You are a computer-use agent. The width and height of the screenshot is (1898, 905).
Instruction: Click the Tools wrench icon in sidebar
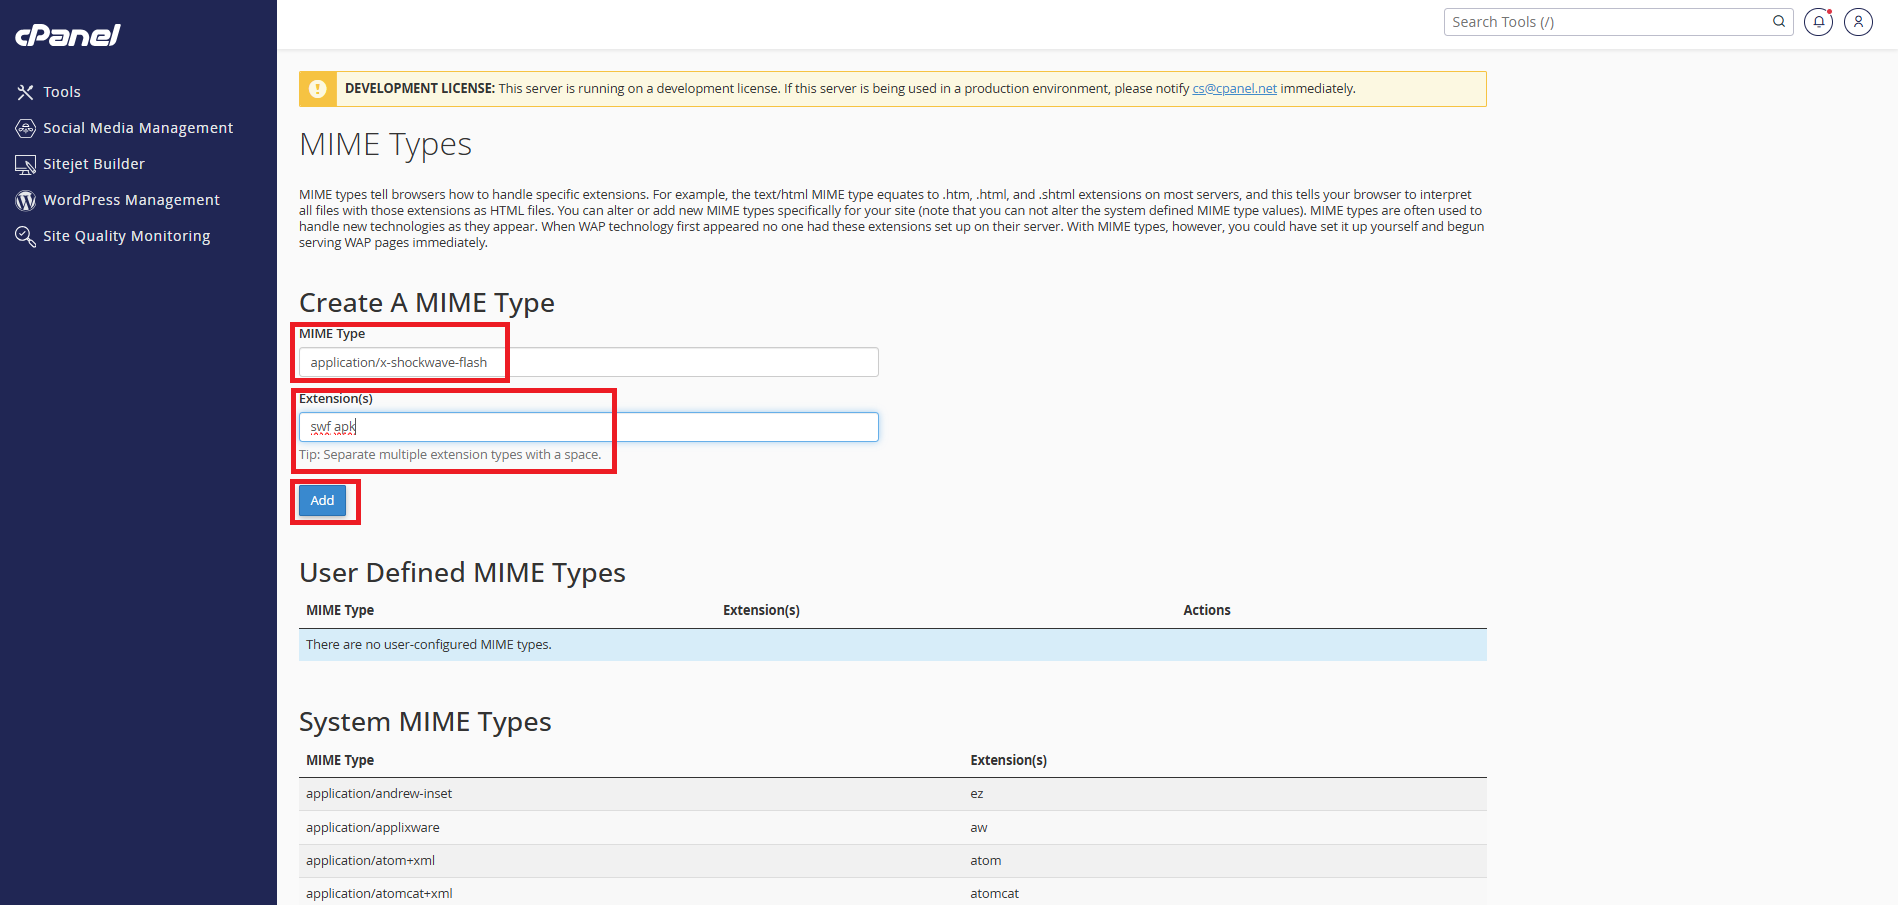(x=25, y=92)
